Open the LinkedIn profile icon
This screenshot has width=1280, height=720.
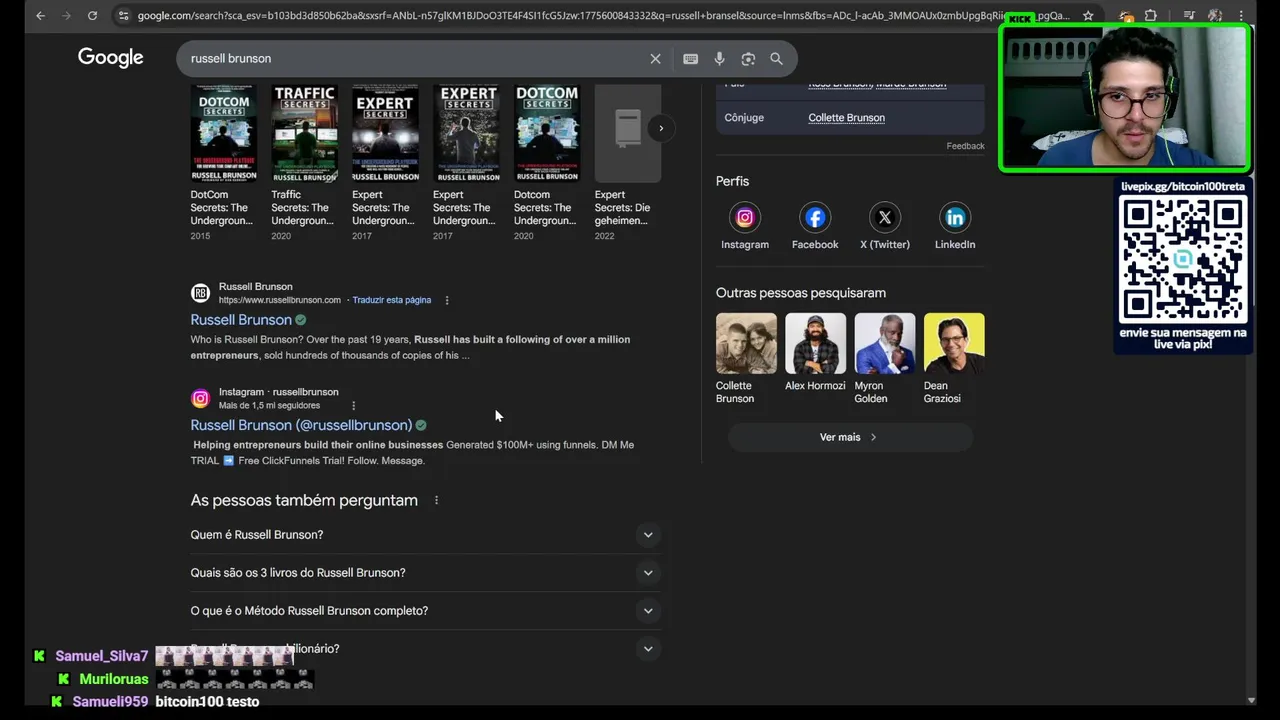pos(955,217)
